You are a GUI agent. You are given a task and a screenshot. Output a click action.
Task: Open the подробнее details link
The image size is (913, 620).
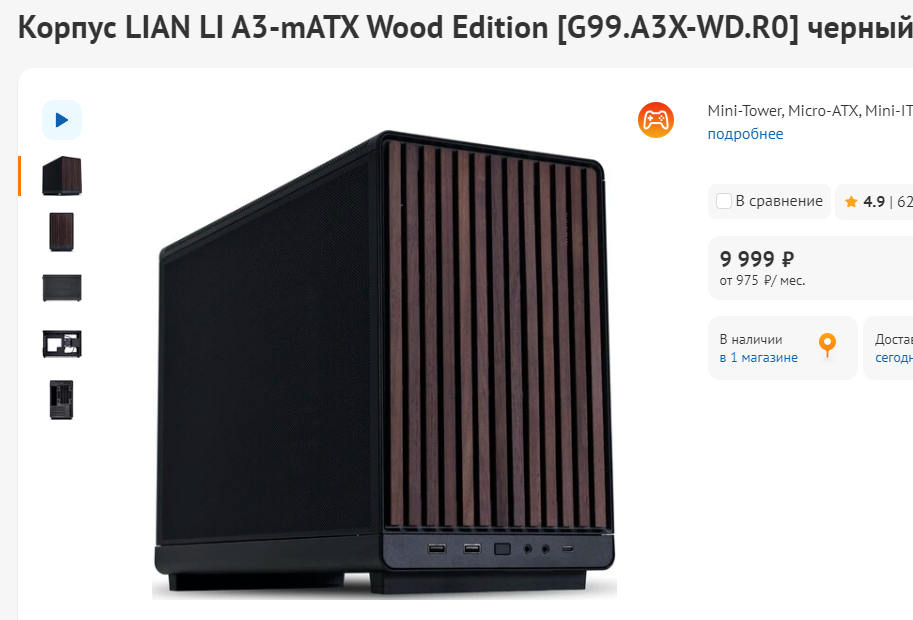coord(745,134)
